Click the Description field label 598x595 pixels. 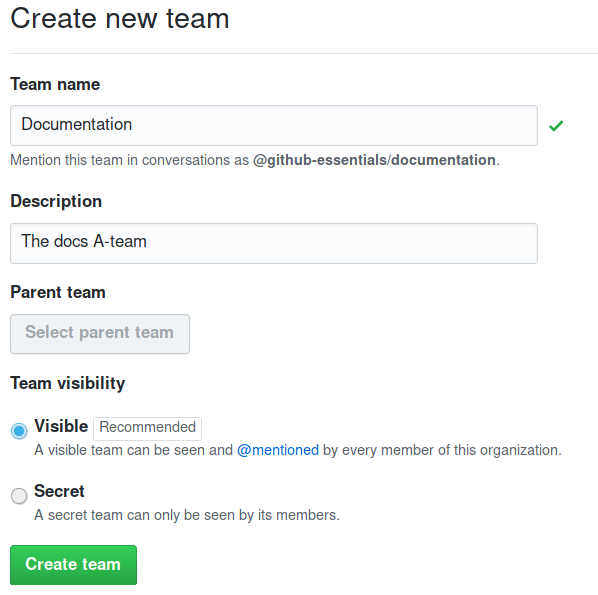56,201
